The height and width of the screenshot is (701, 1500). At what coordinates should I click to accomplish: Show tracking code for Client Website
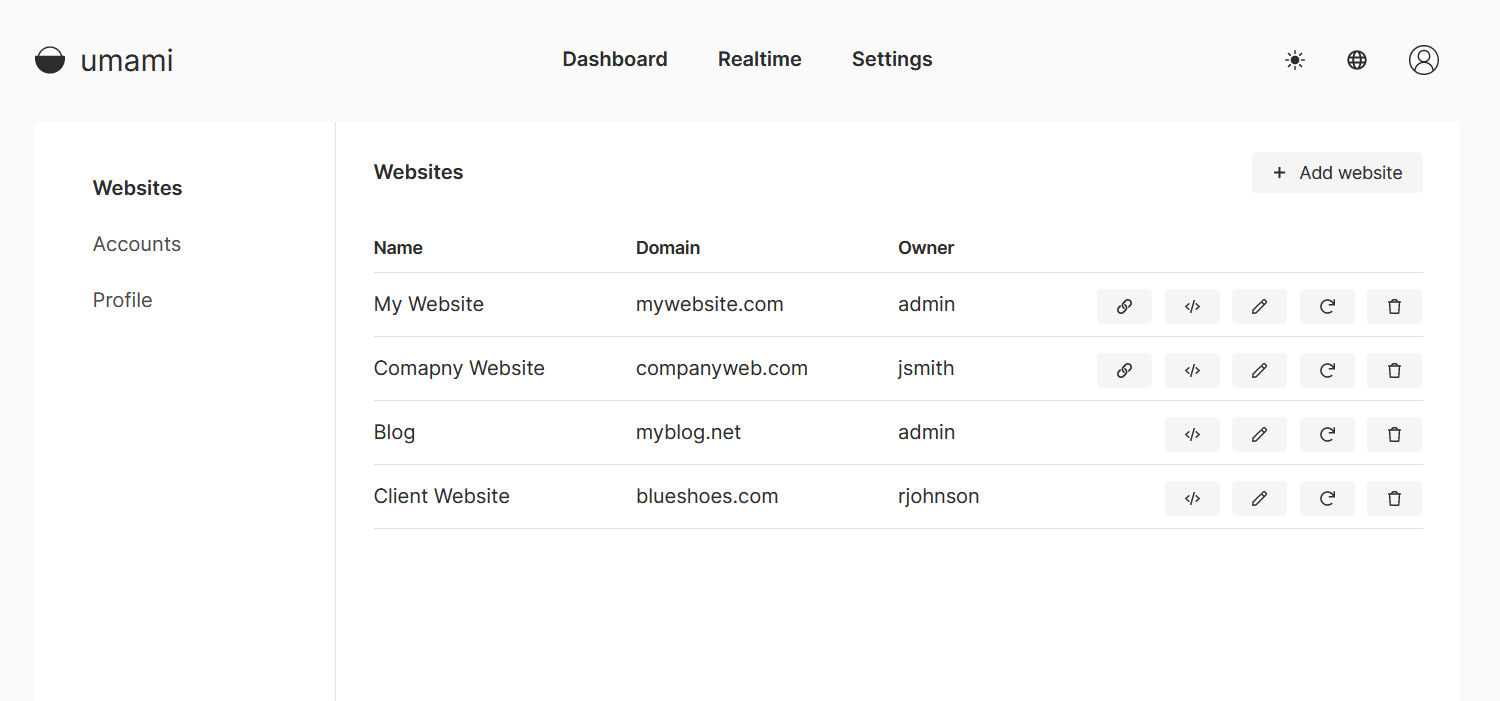click(x=1192, y=499)
